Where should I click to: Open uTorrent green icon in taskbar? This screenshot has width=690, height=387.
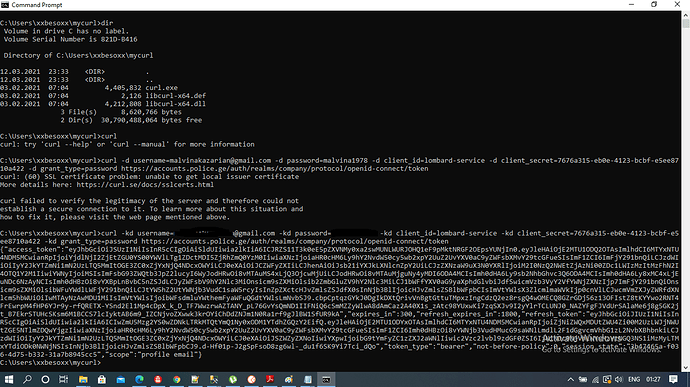click(x=233, y=380)
